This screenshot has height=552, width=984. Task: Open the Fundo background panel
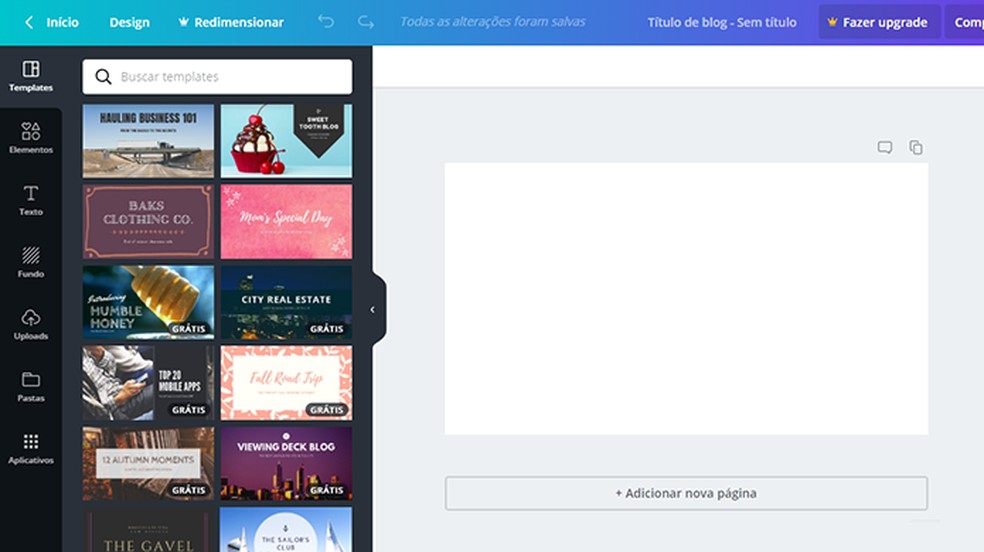click(31, 263)
